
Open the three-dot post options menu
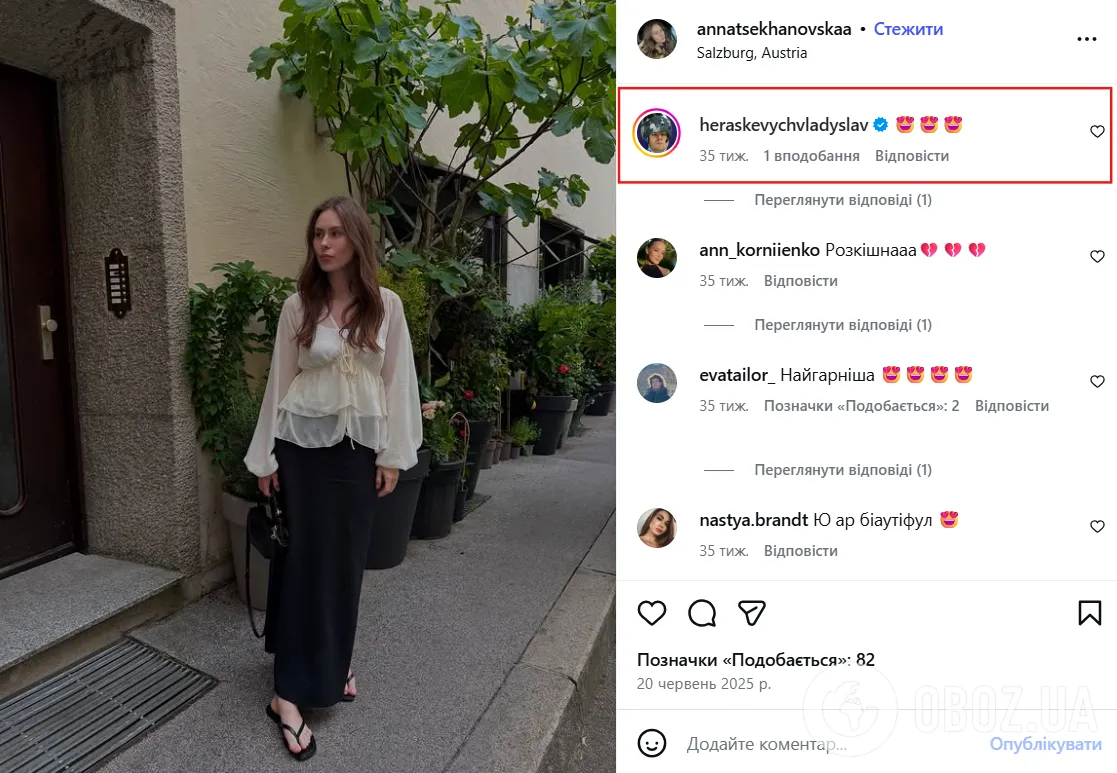1086,39
